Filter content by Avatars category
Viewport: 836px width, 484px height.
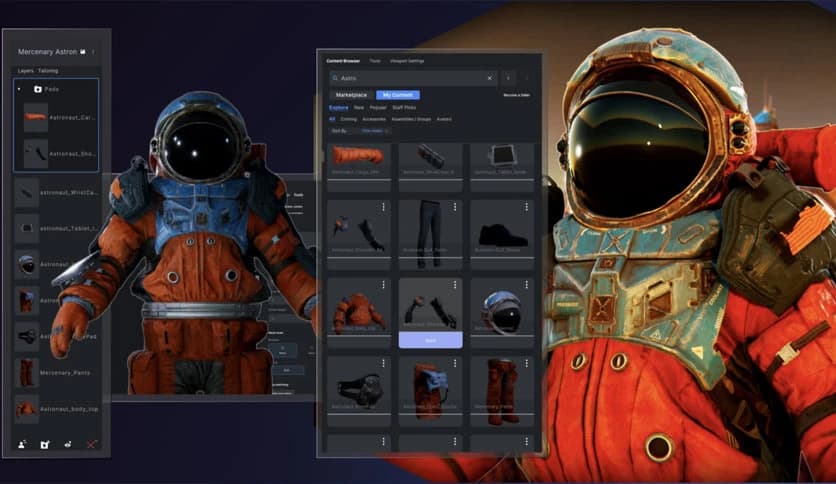444,119
